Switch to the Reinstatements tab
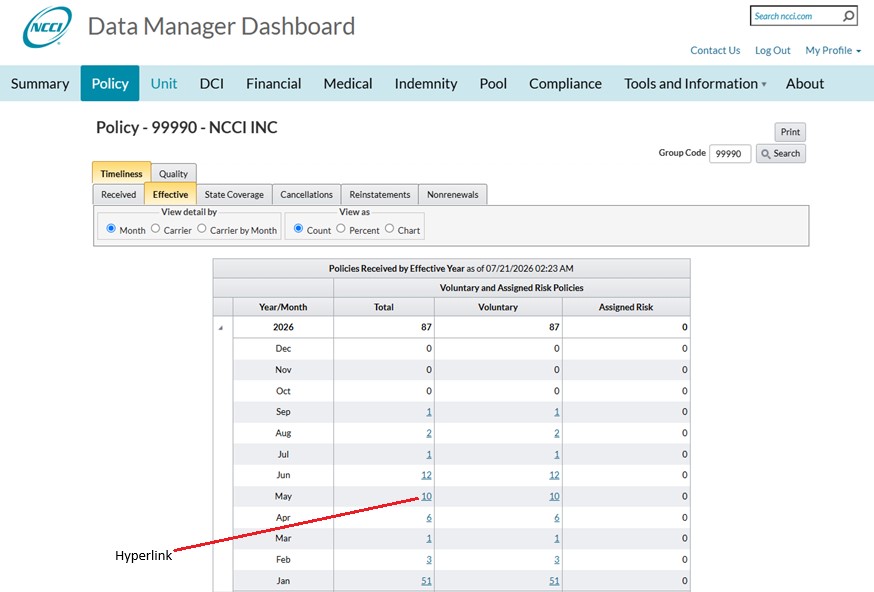 coord(380,195)
